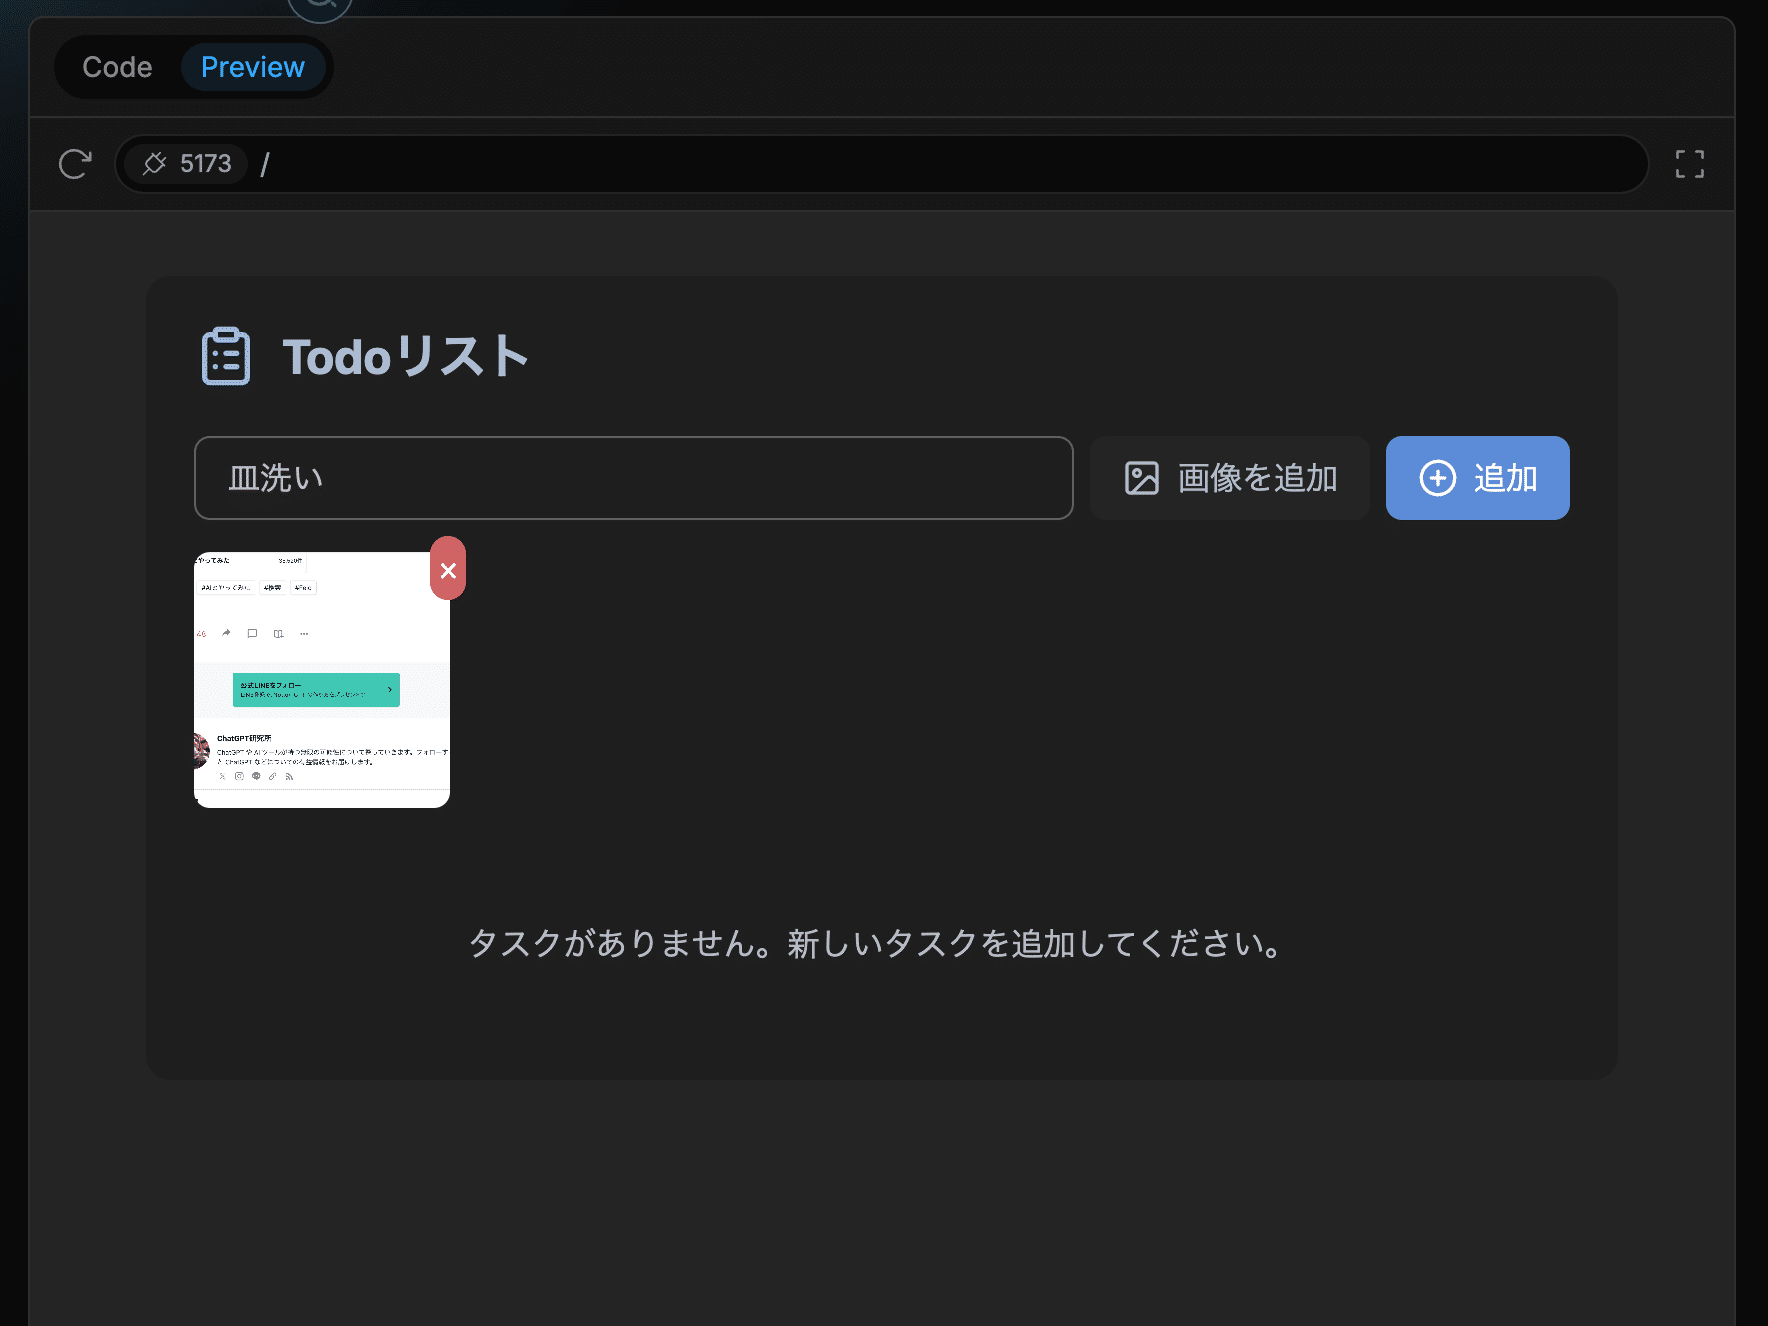Screen dimensions: 1768x1326
Task: Click the Todo clipboard icon
Action: pyautogui.click(x=226, y=356)
